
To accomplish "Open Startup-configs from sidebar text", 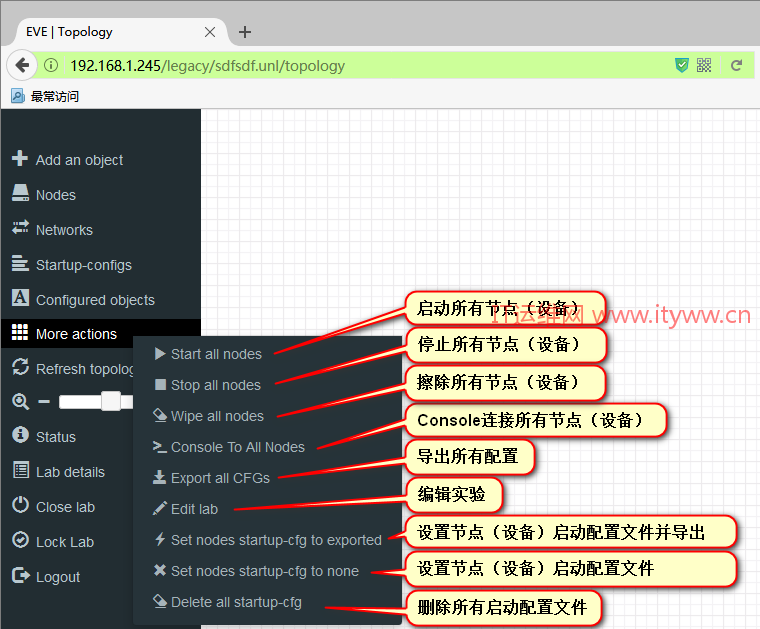I will click(x=84, y=266).
